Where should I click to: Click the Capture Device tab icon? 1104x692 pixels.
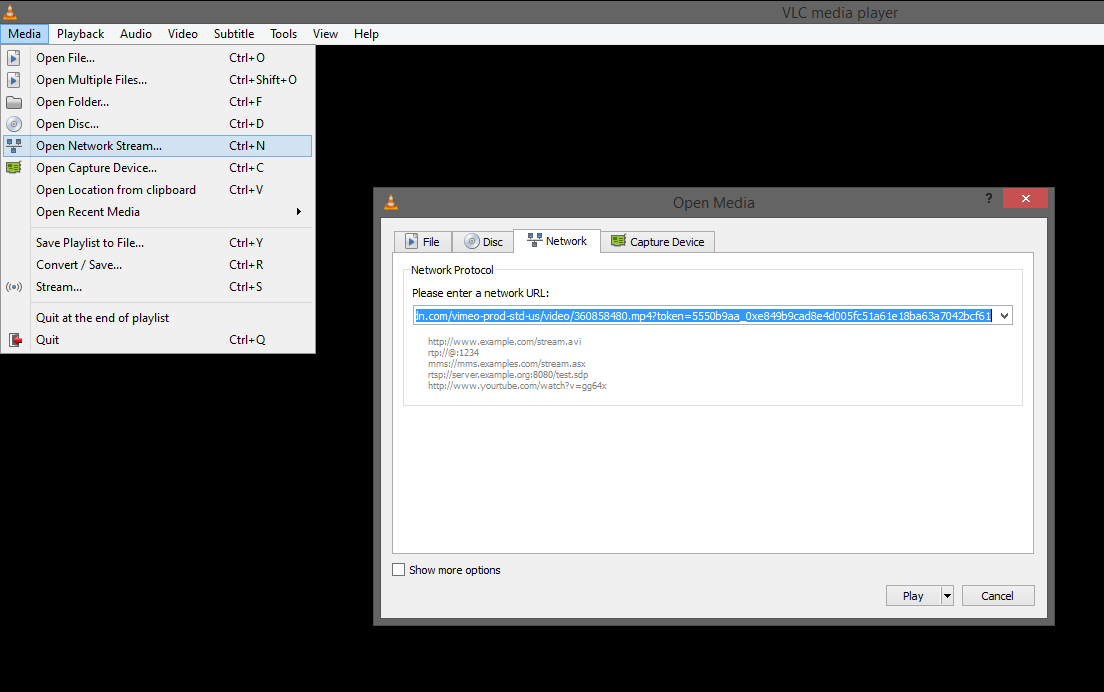tap(618, 241)
